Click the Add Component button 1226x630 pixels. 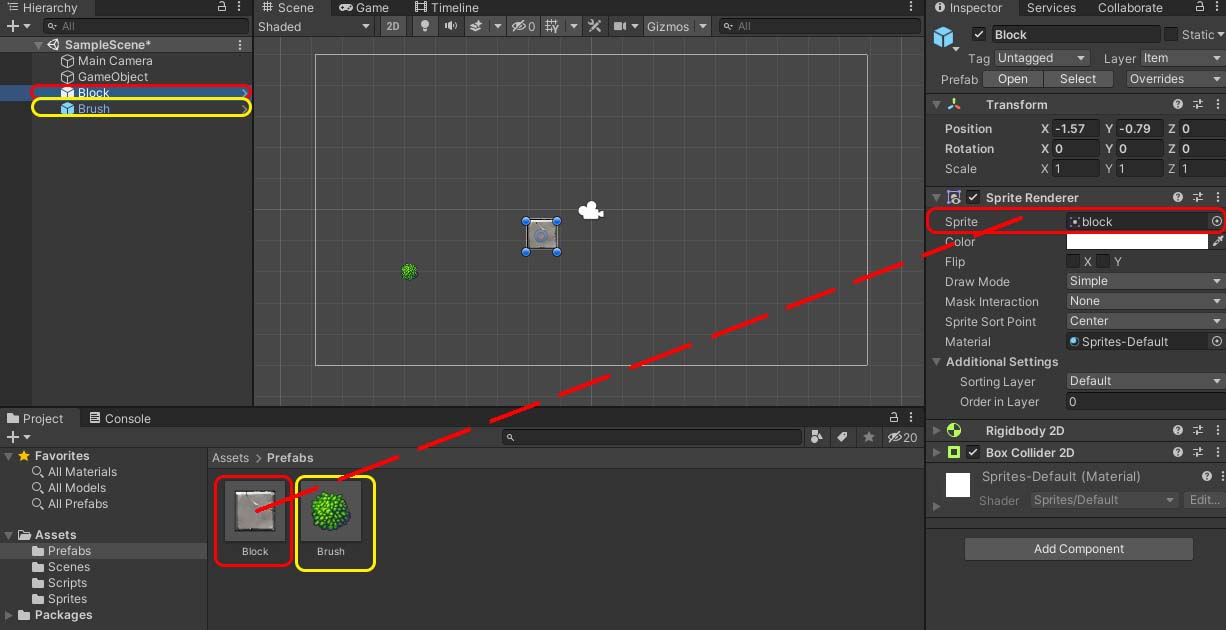1078,549
